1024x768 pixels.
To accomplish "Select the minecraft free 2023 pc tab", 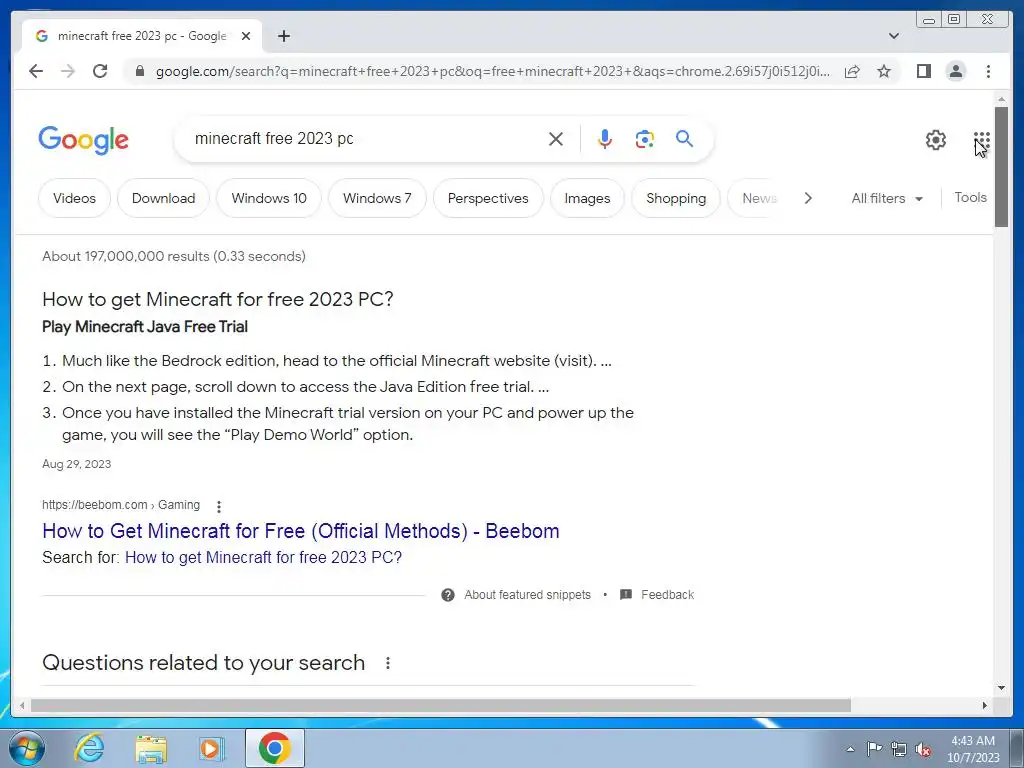I will (142, 36).
